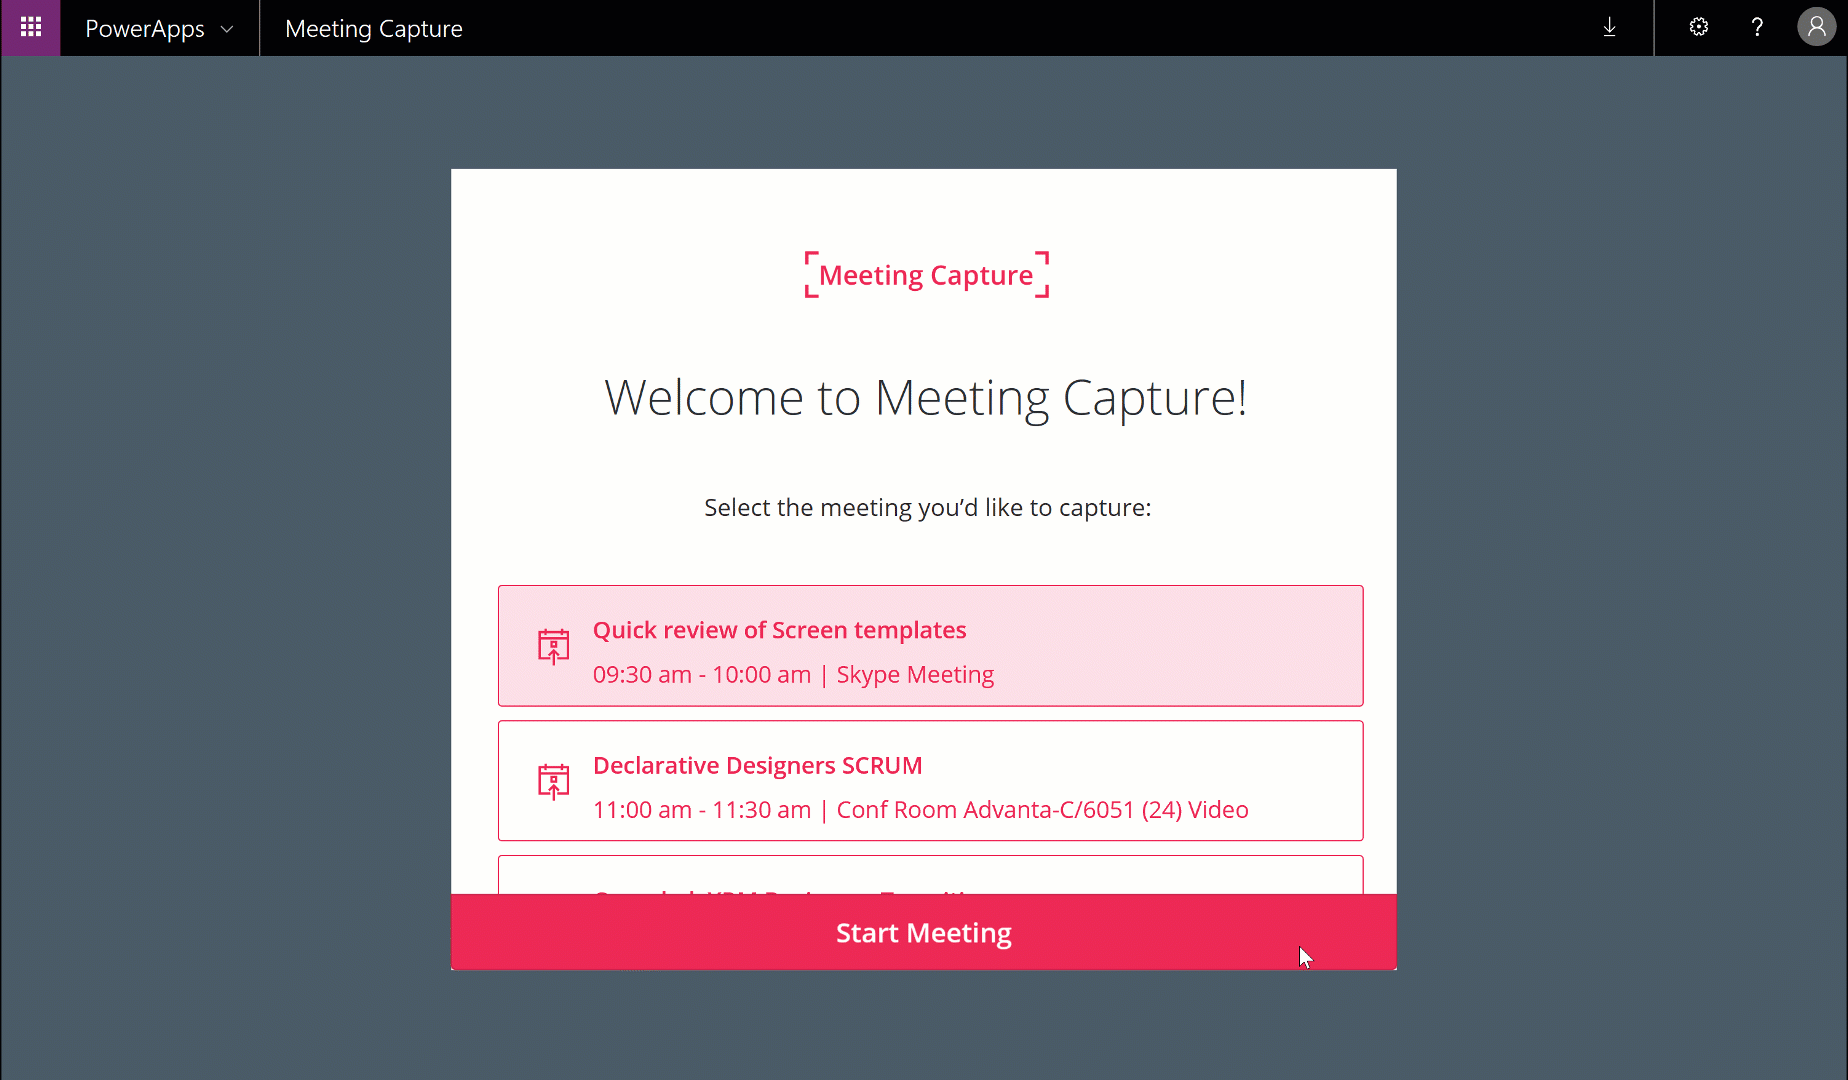
Task: Expand the PowerApps dropdown chevron
Action: point(227,29)
